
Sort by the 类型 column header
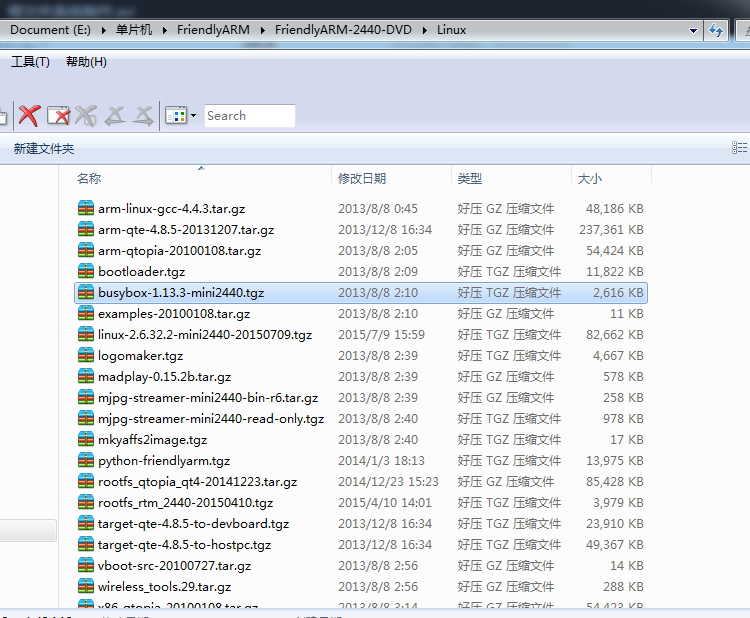[470, 178]
